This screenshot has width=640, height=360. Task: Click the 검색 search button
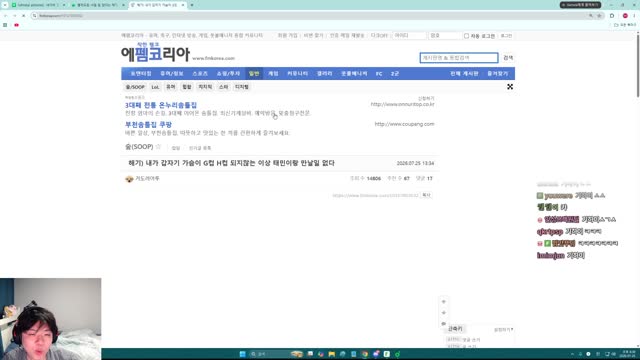click(x=508, y=58)
